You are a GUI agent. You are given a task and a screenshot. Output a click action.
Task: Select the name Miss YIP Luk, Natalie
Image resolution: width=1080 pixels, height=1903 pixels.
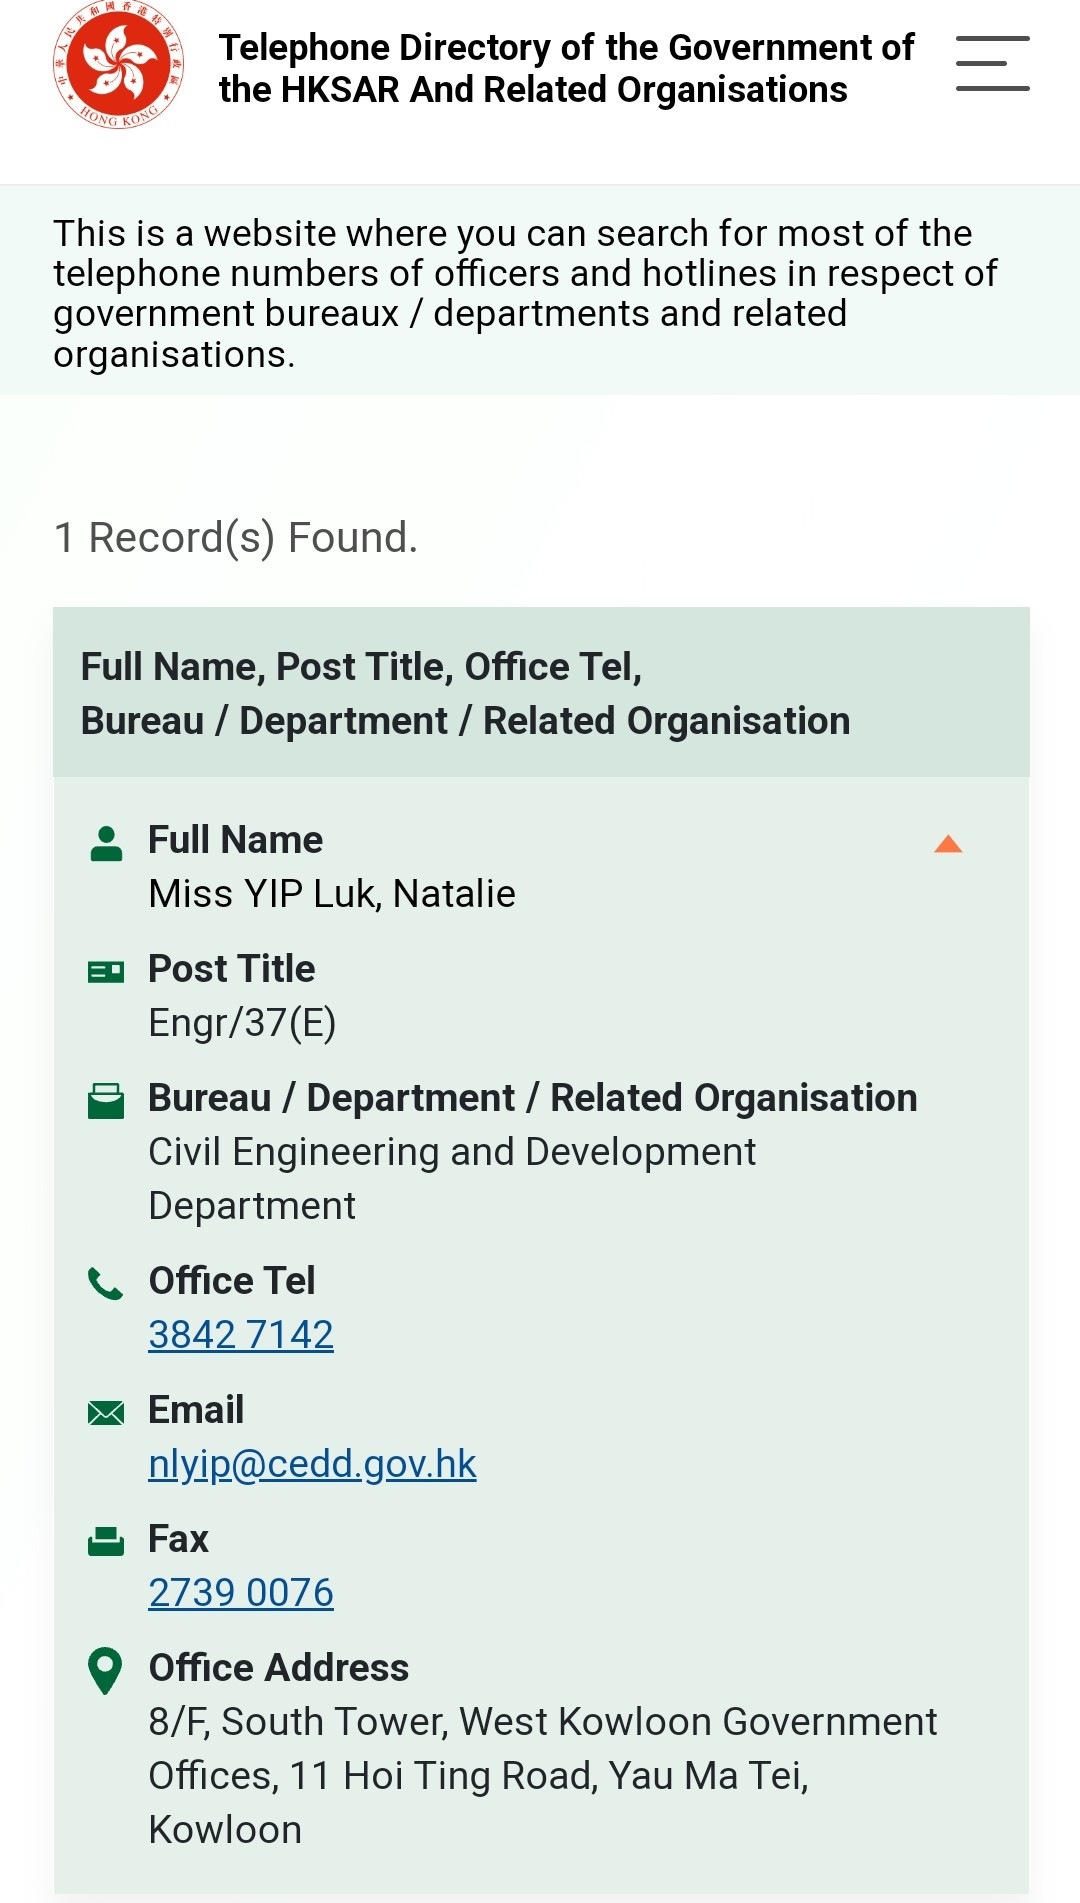coord(332,894)
